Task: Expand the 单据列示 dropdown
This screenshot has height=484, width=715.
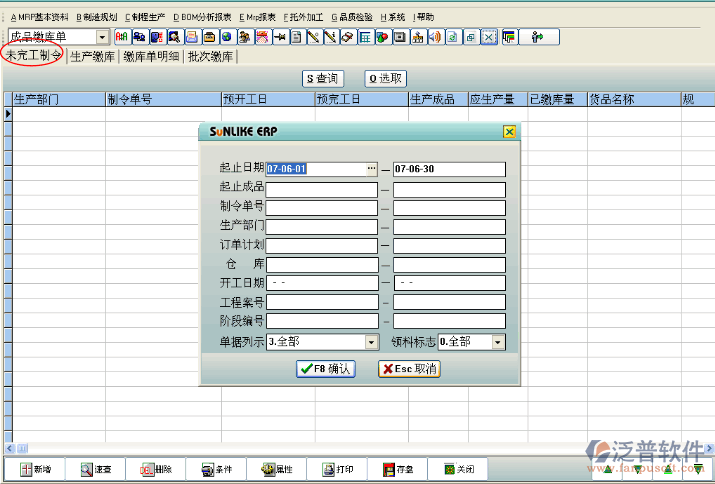Action: 371,342
